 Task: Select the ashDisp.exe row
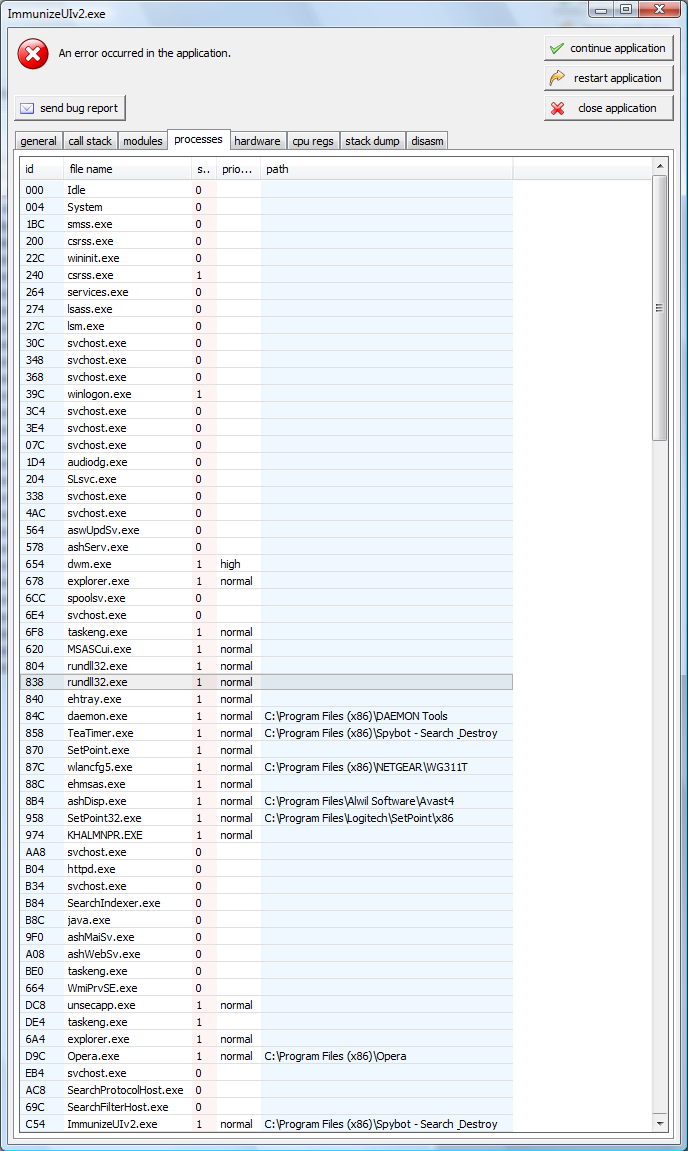pyautogui.click(x=267, y=801)
